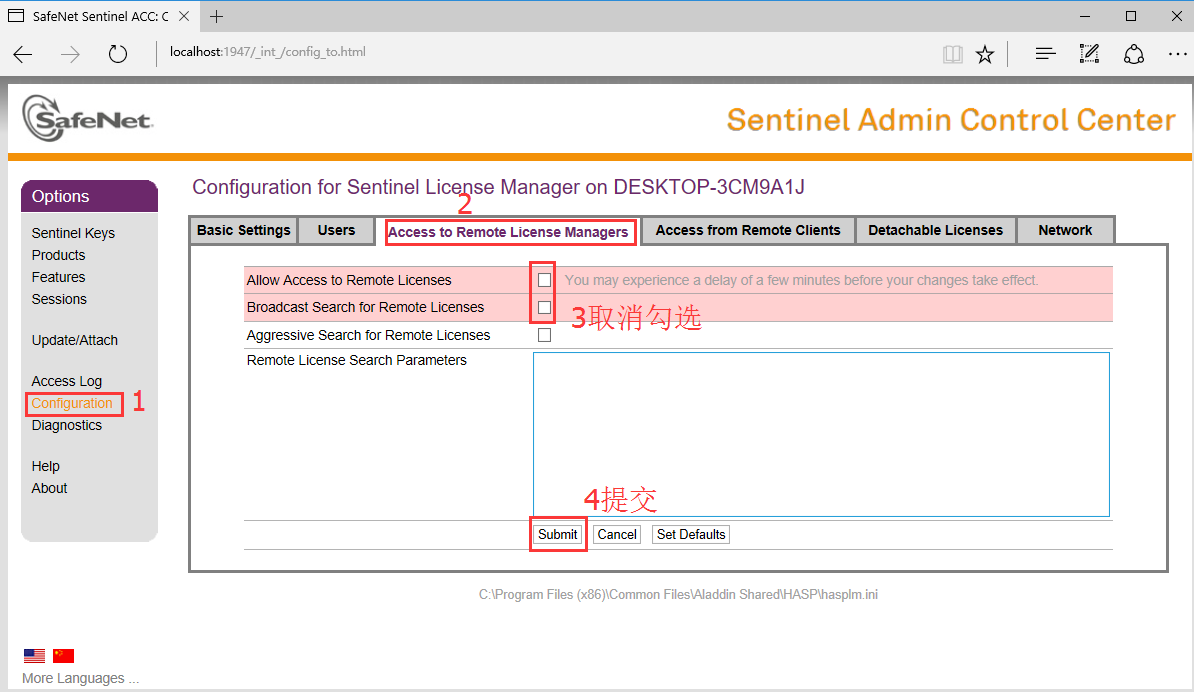The image size is (1194, 692).
Task: Open Diagnostics in Options sidebar
Action: tap(67, 425)
